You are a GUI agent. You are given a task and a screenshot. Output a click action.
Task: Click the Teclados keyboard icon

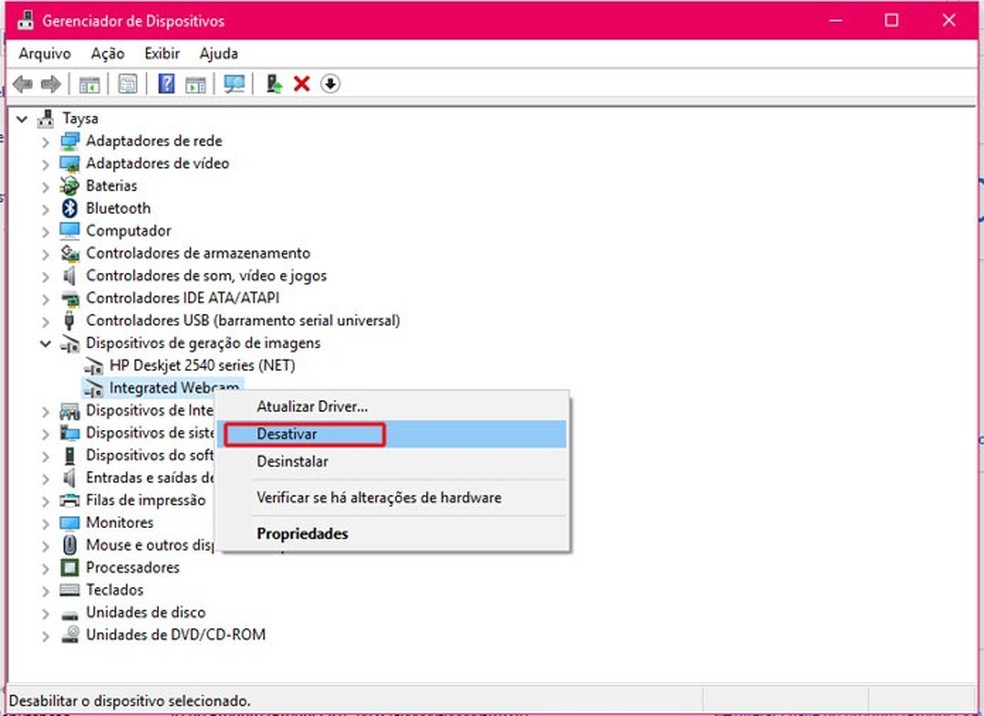coord(70,590)
